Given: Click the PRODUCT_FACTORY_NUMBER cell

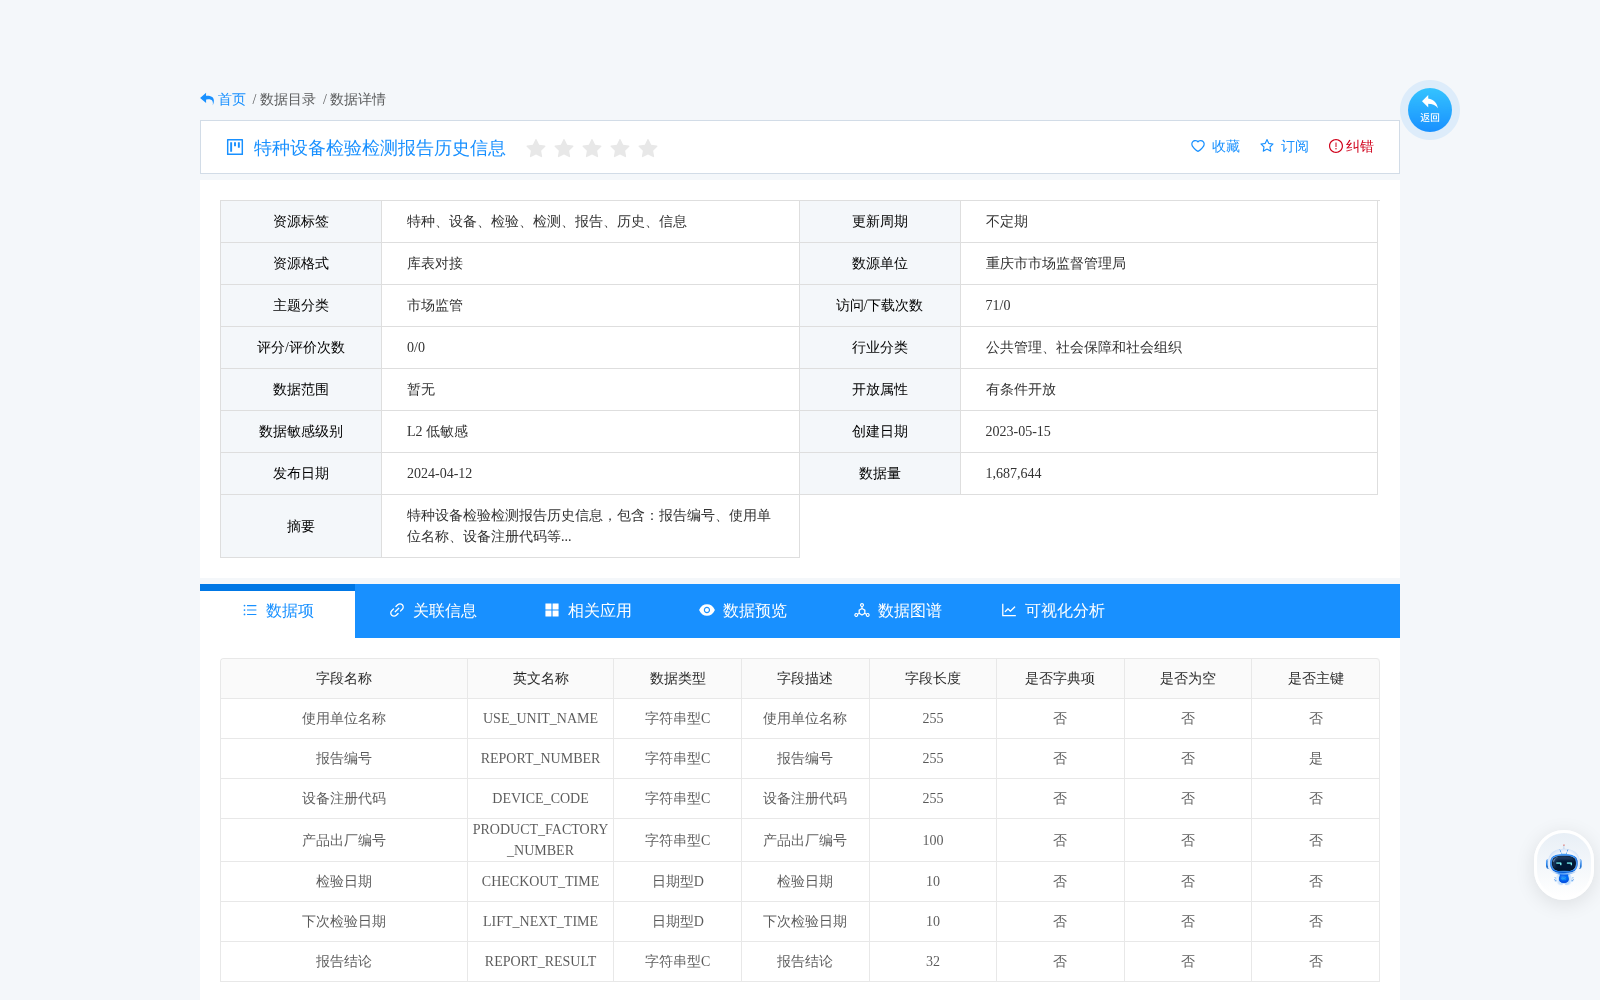Looking at the screenshot, I should (x=541, y=840).
